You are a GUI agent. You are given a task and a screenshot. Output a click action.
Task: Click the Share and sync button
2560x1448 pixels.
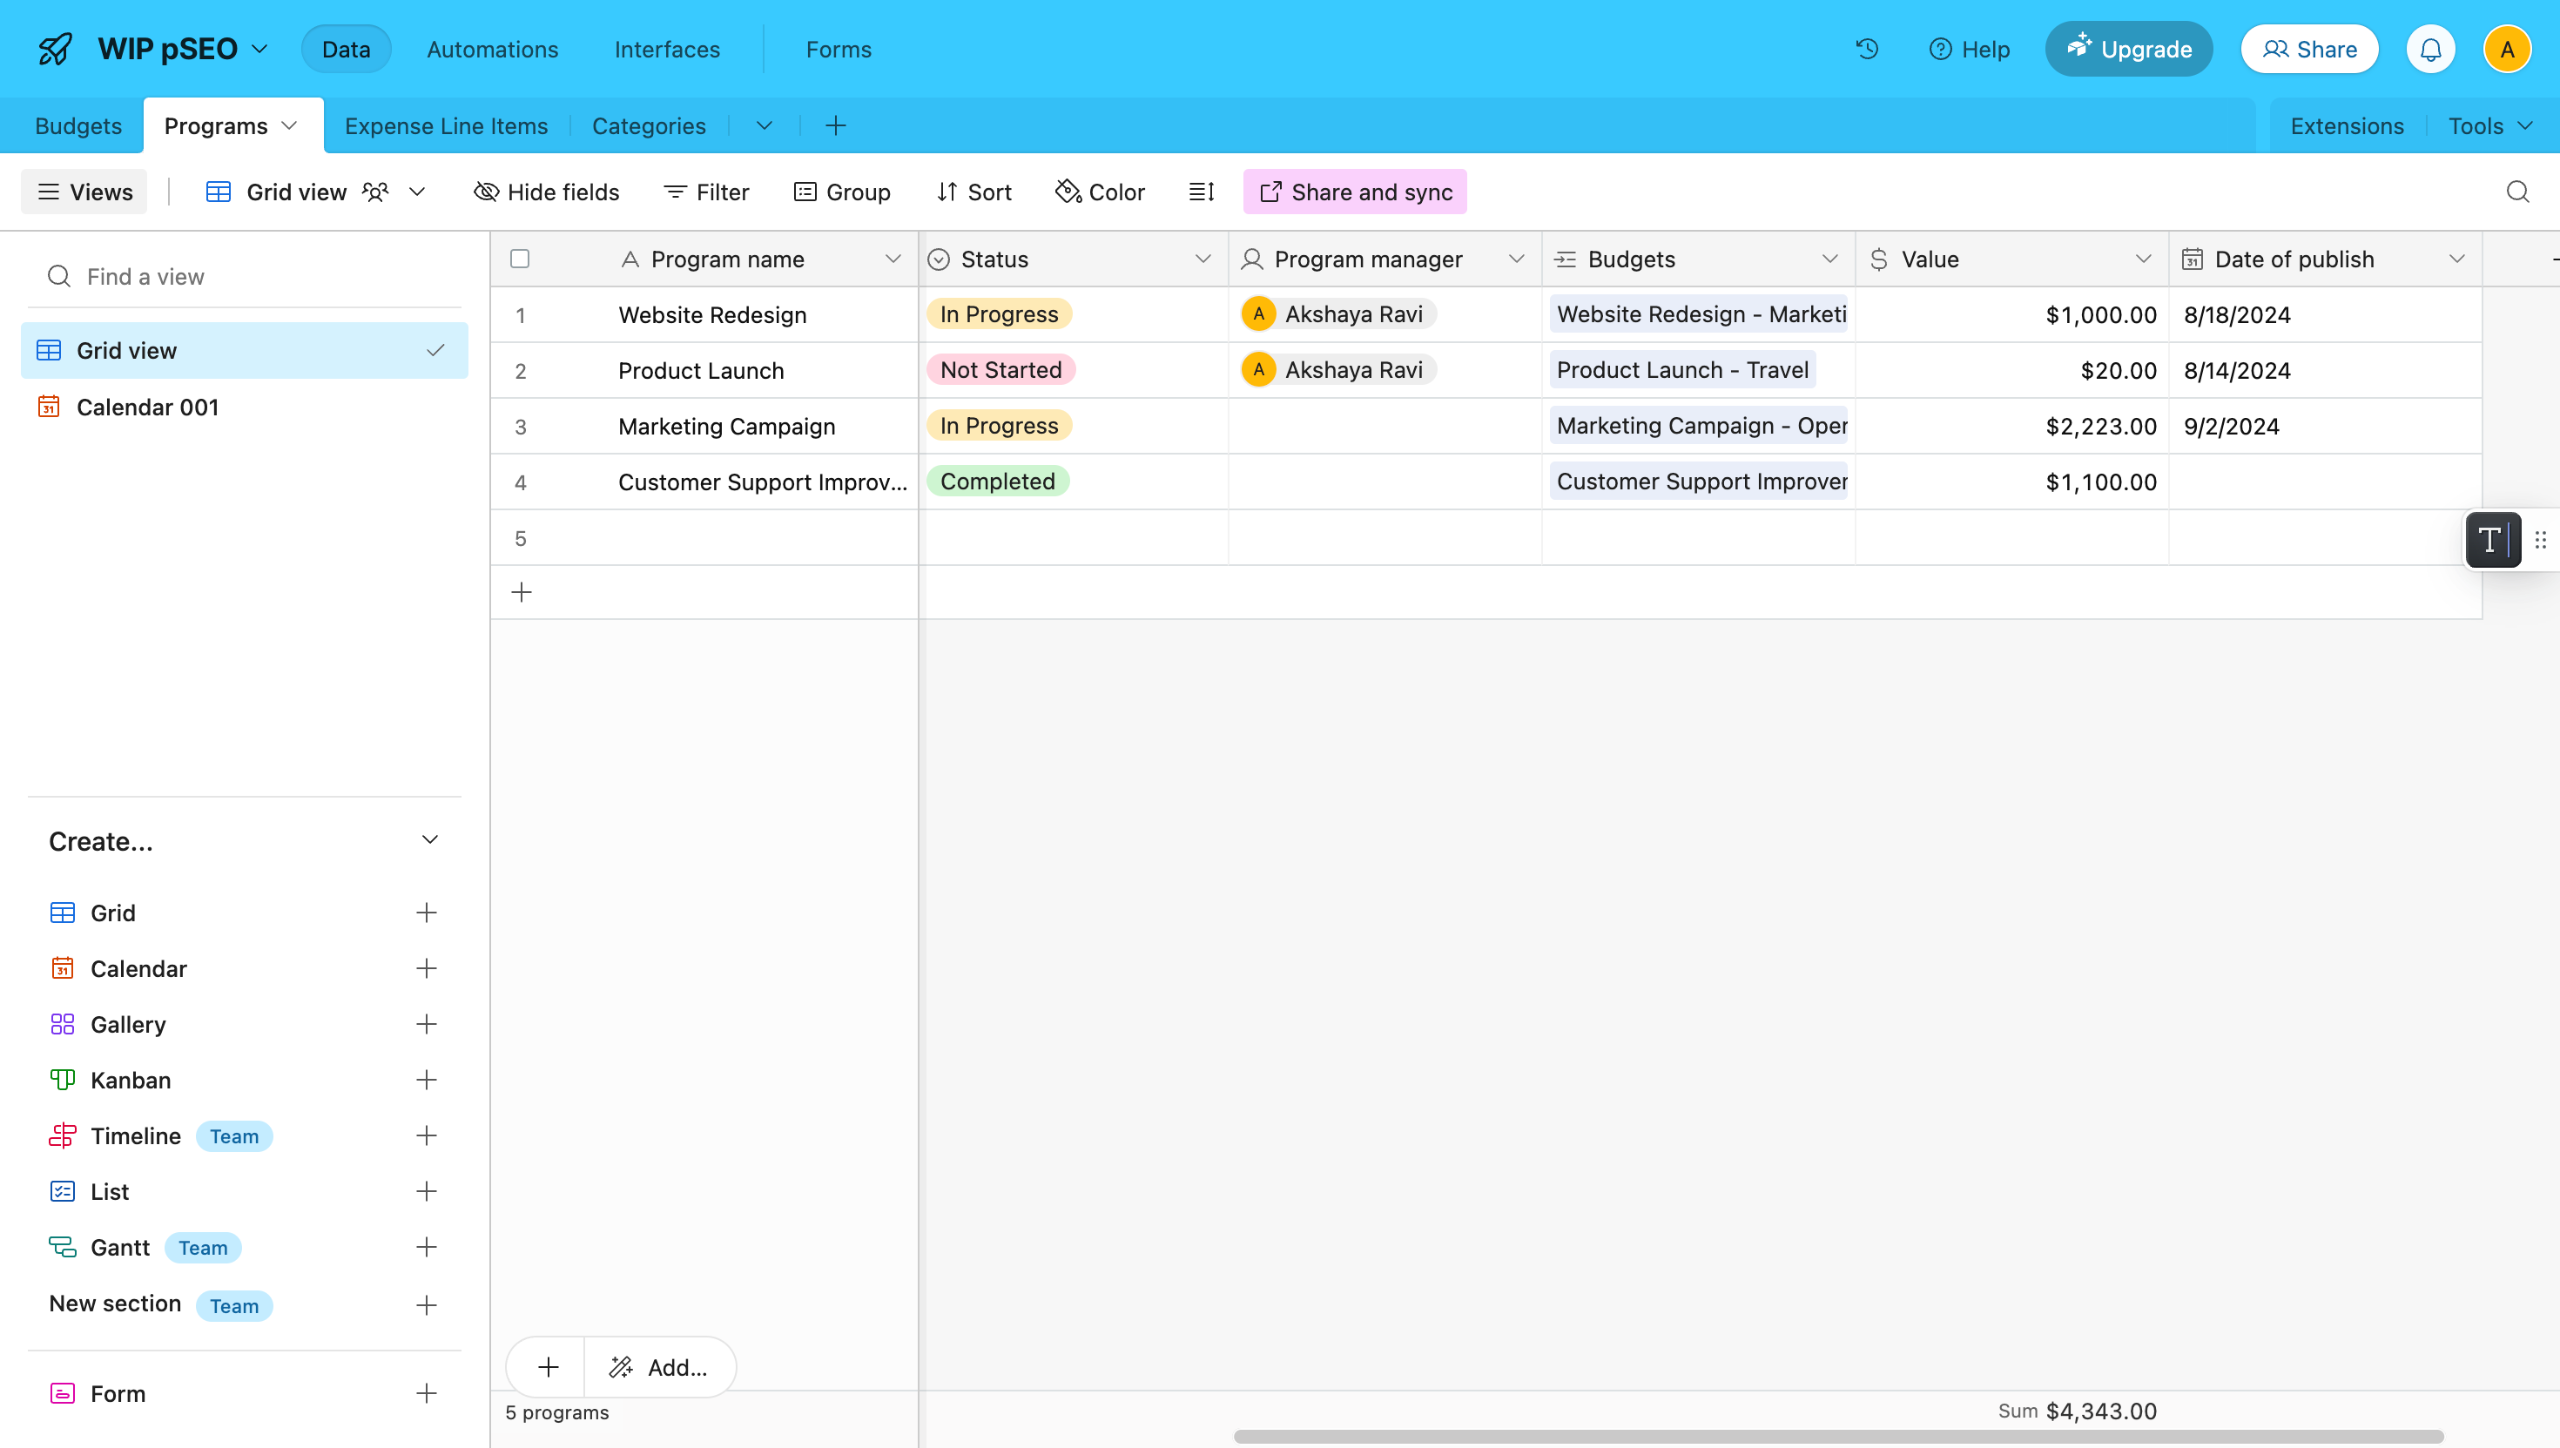point(1355,192)
